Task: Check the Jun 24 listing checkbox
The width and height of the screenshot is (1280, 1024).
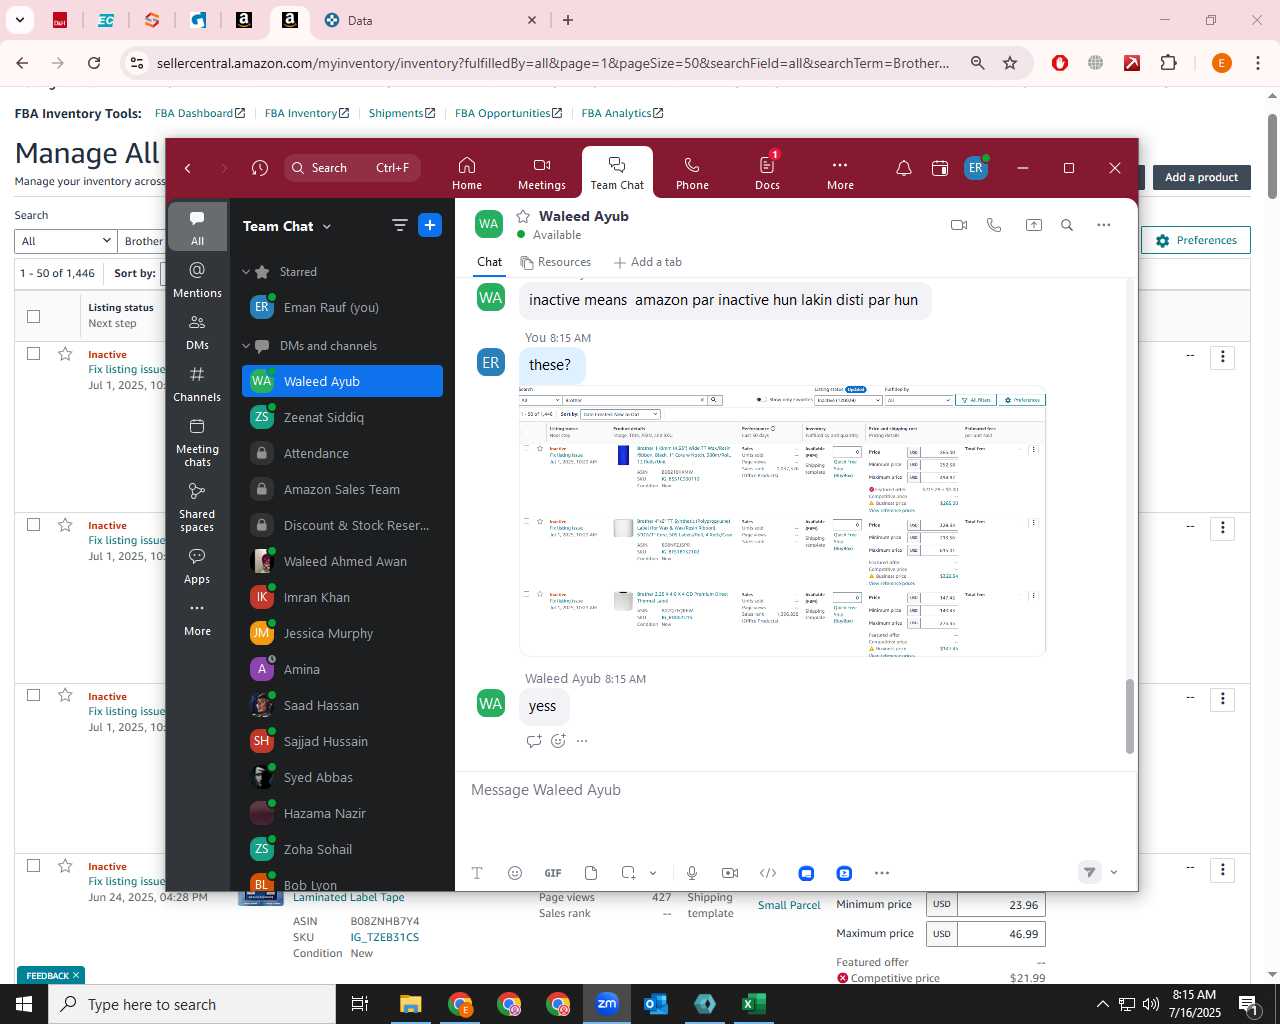Action: pos(34,866)
